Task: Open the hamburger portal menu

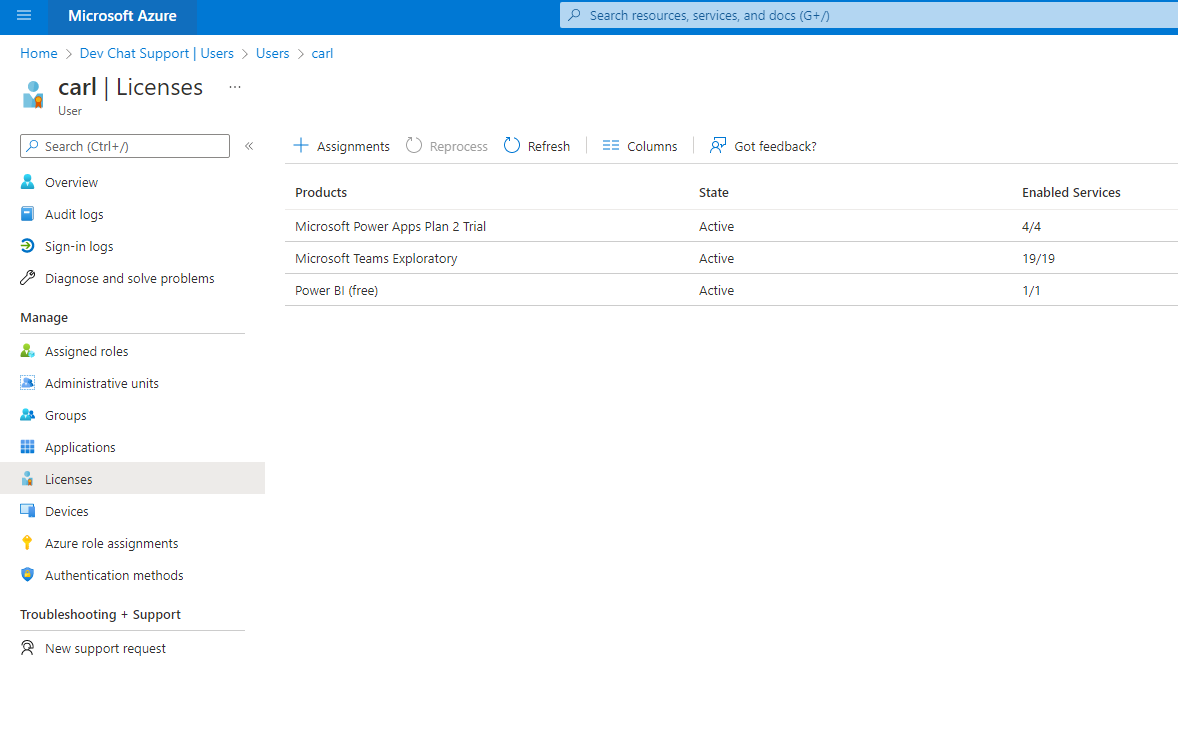Action: click(24, 15)
